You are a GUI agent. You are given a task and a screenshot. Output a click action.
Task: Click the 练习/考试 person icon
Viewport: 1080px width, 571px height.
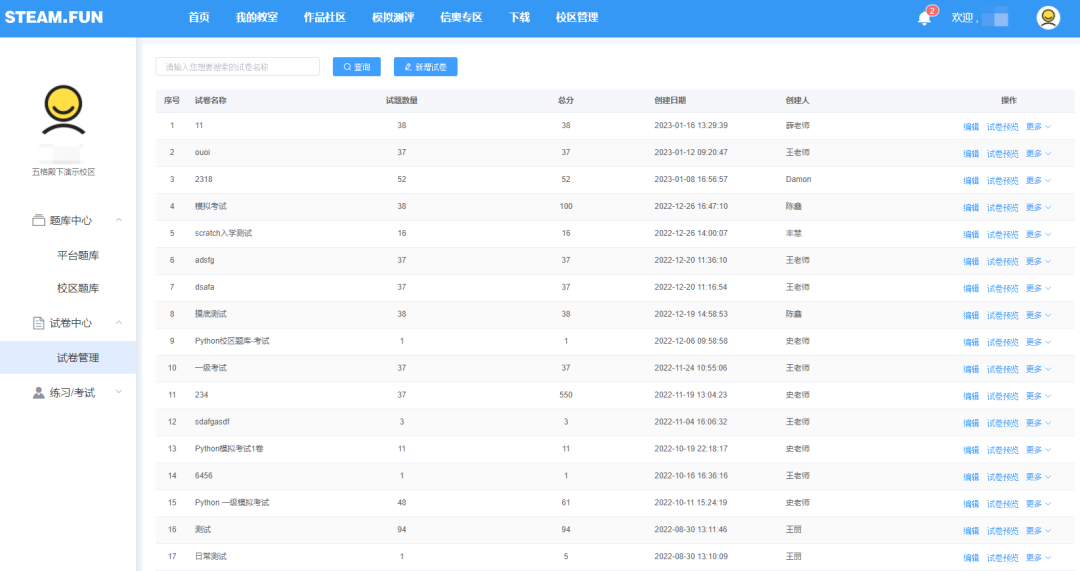39,393
